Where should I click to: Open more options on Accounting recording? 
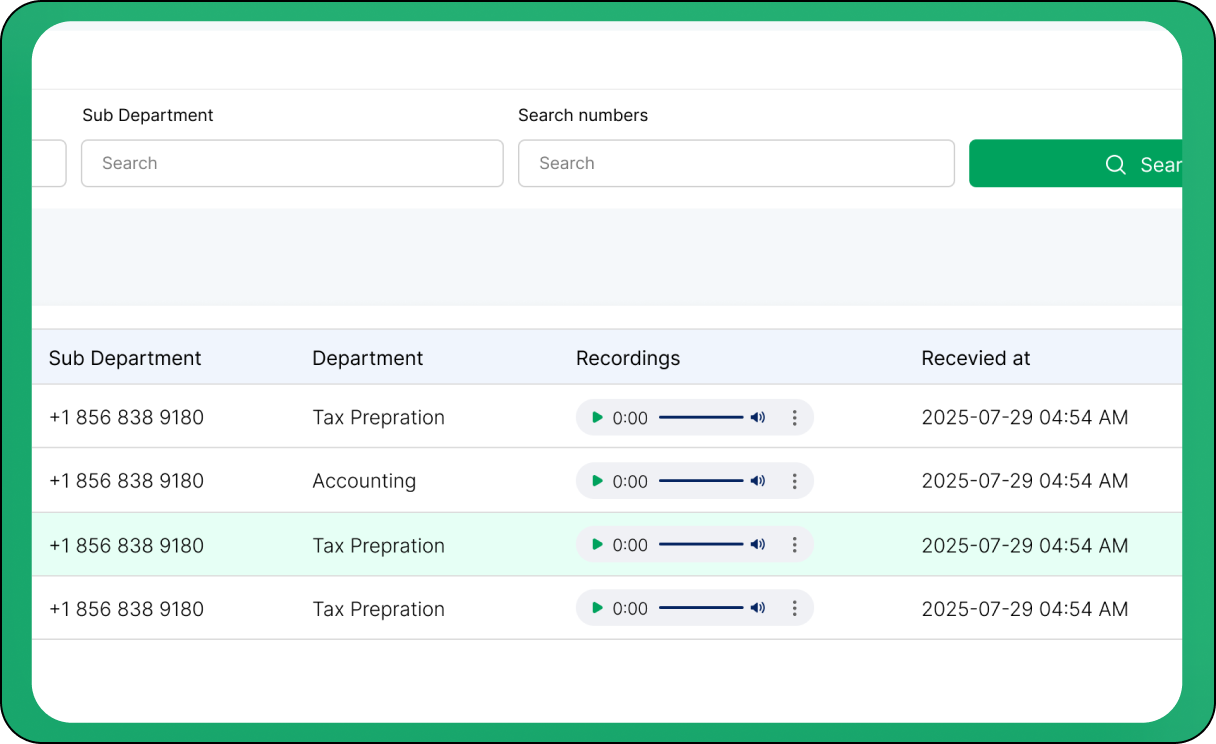(x=795, y=481)
